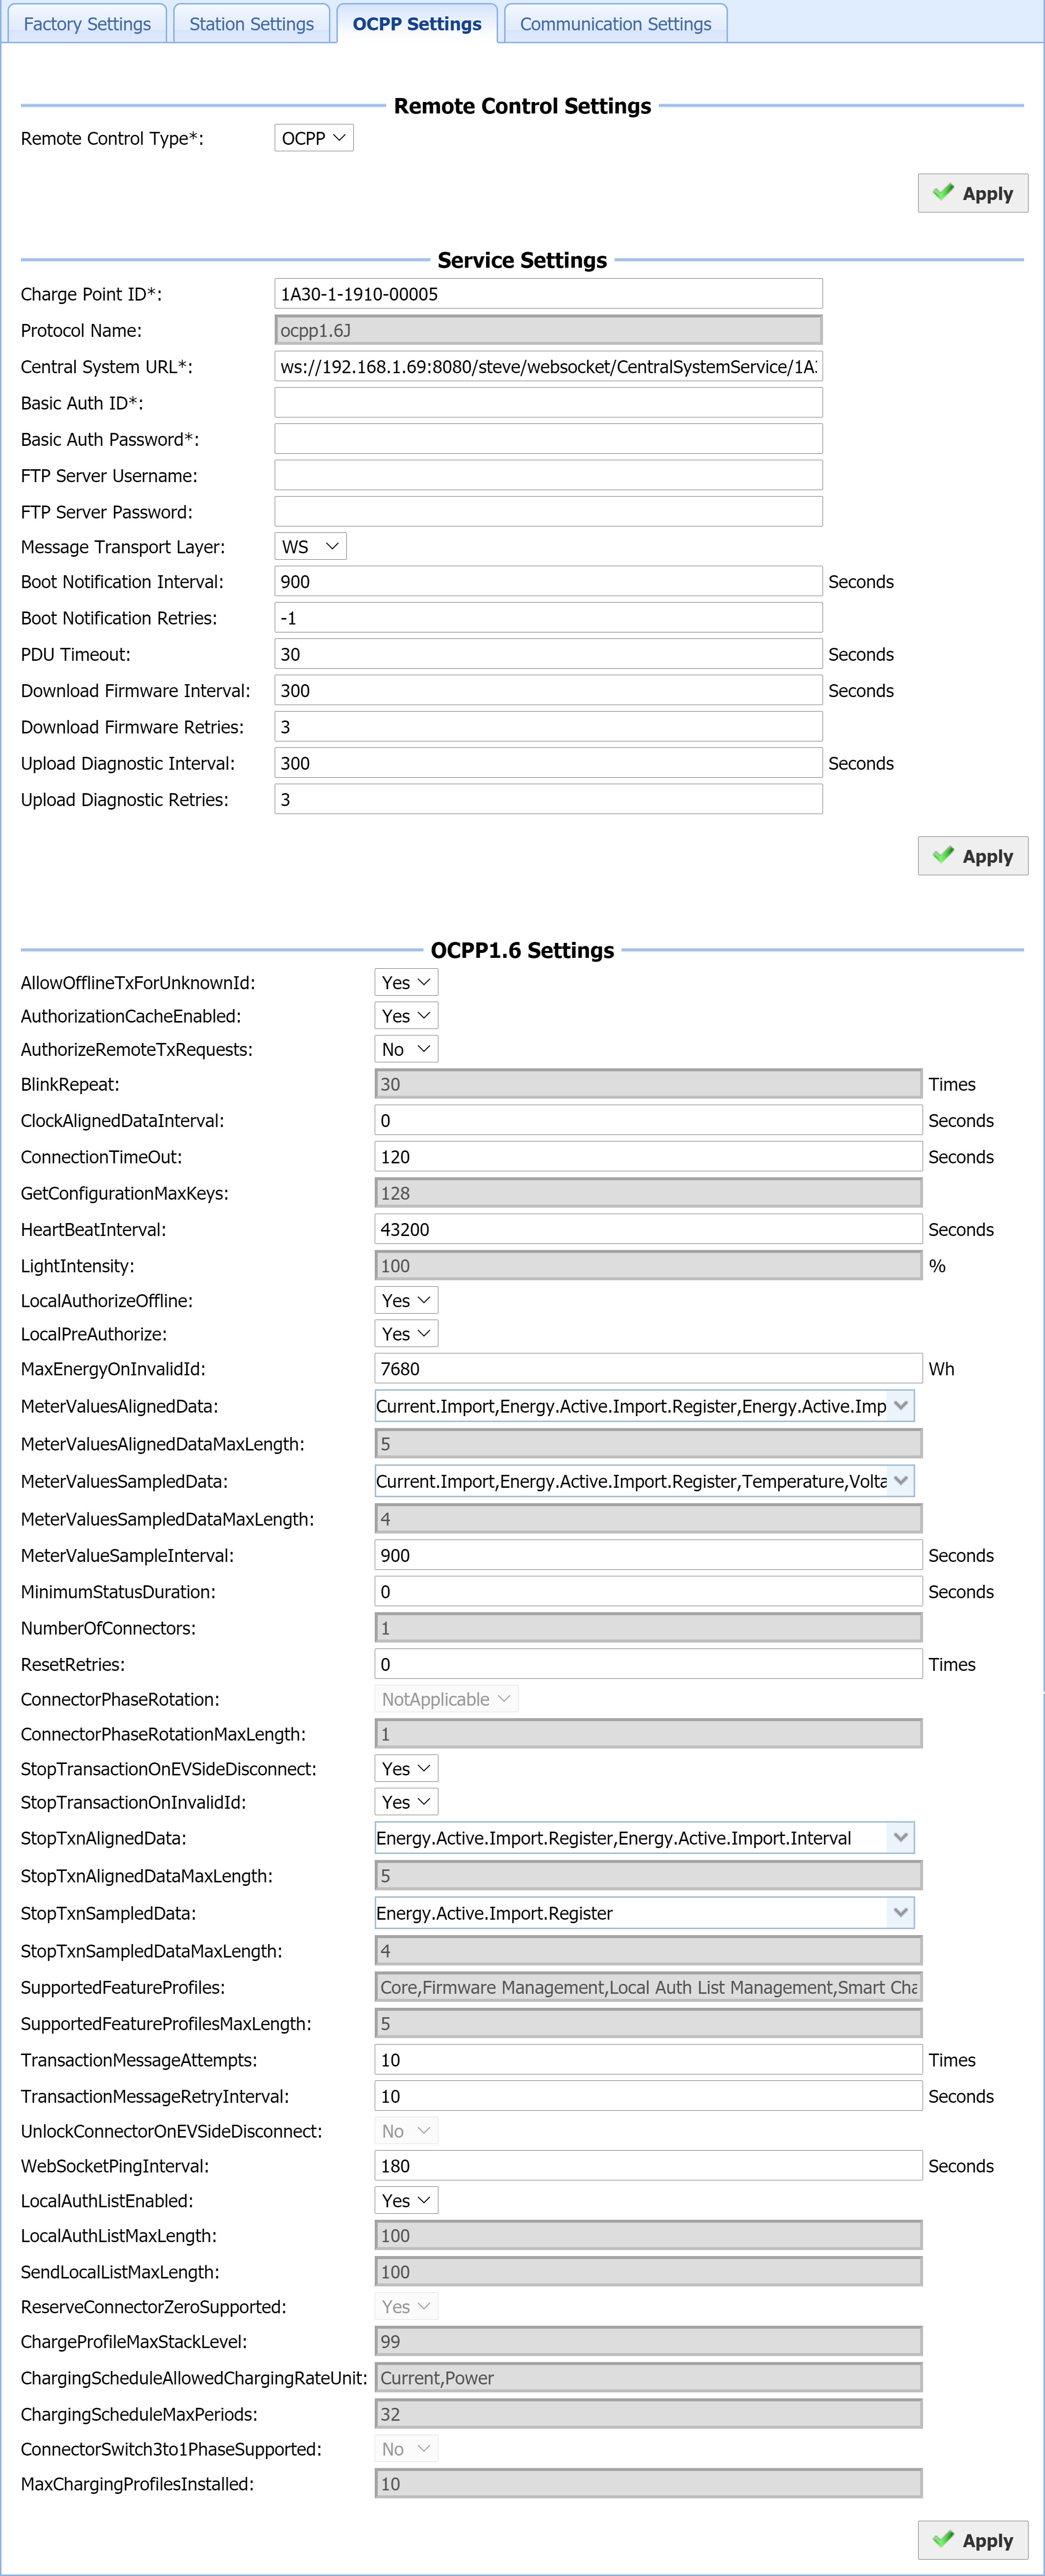The width and height of the screenshot is (1045, 2576).
Task: Edit the Boot Notification Interval value
Action: 548,582
